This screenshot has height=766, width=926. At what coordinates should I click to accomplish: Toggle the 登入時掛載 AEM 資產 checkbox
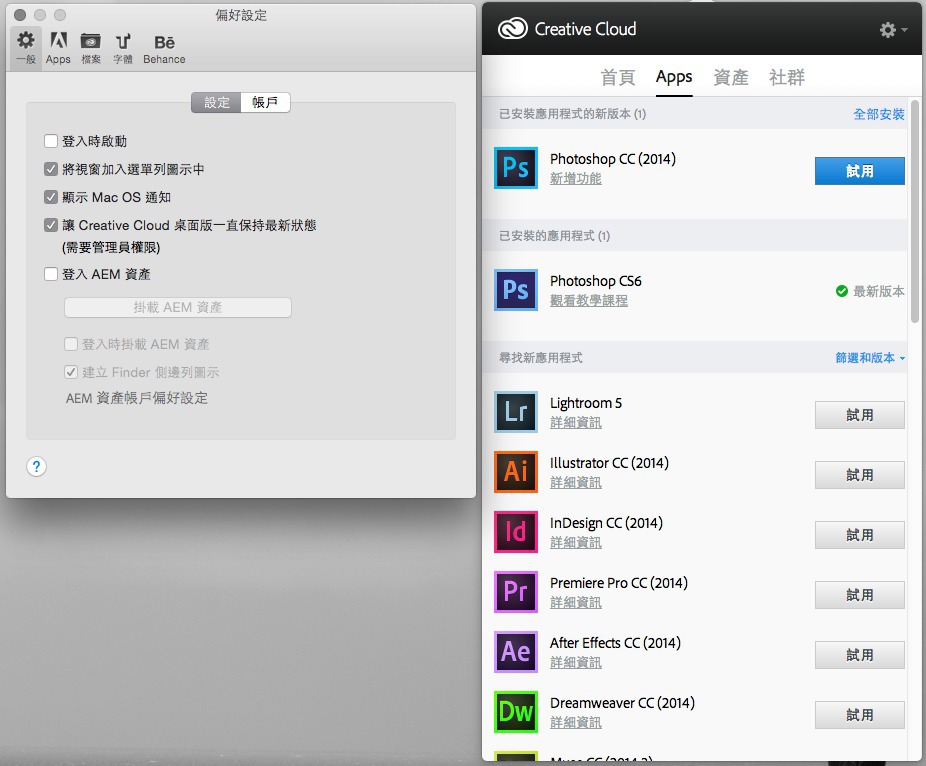(71, 344)
